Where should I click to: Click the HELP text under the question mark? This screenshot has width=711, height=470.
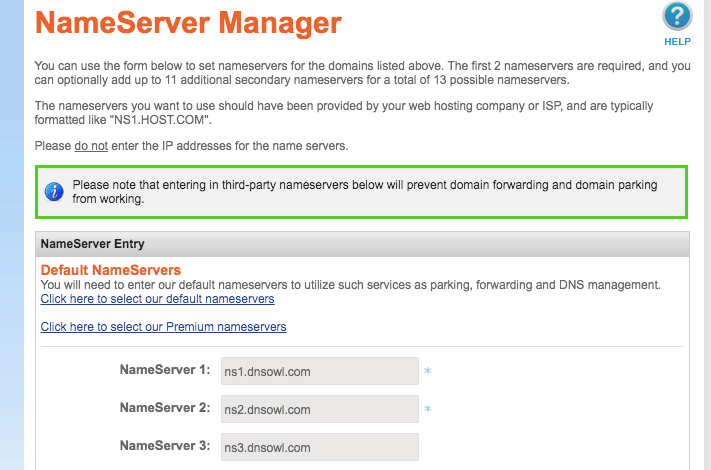[677, 42]
